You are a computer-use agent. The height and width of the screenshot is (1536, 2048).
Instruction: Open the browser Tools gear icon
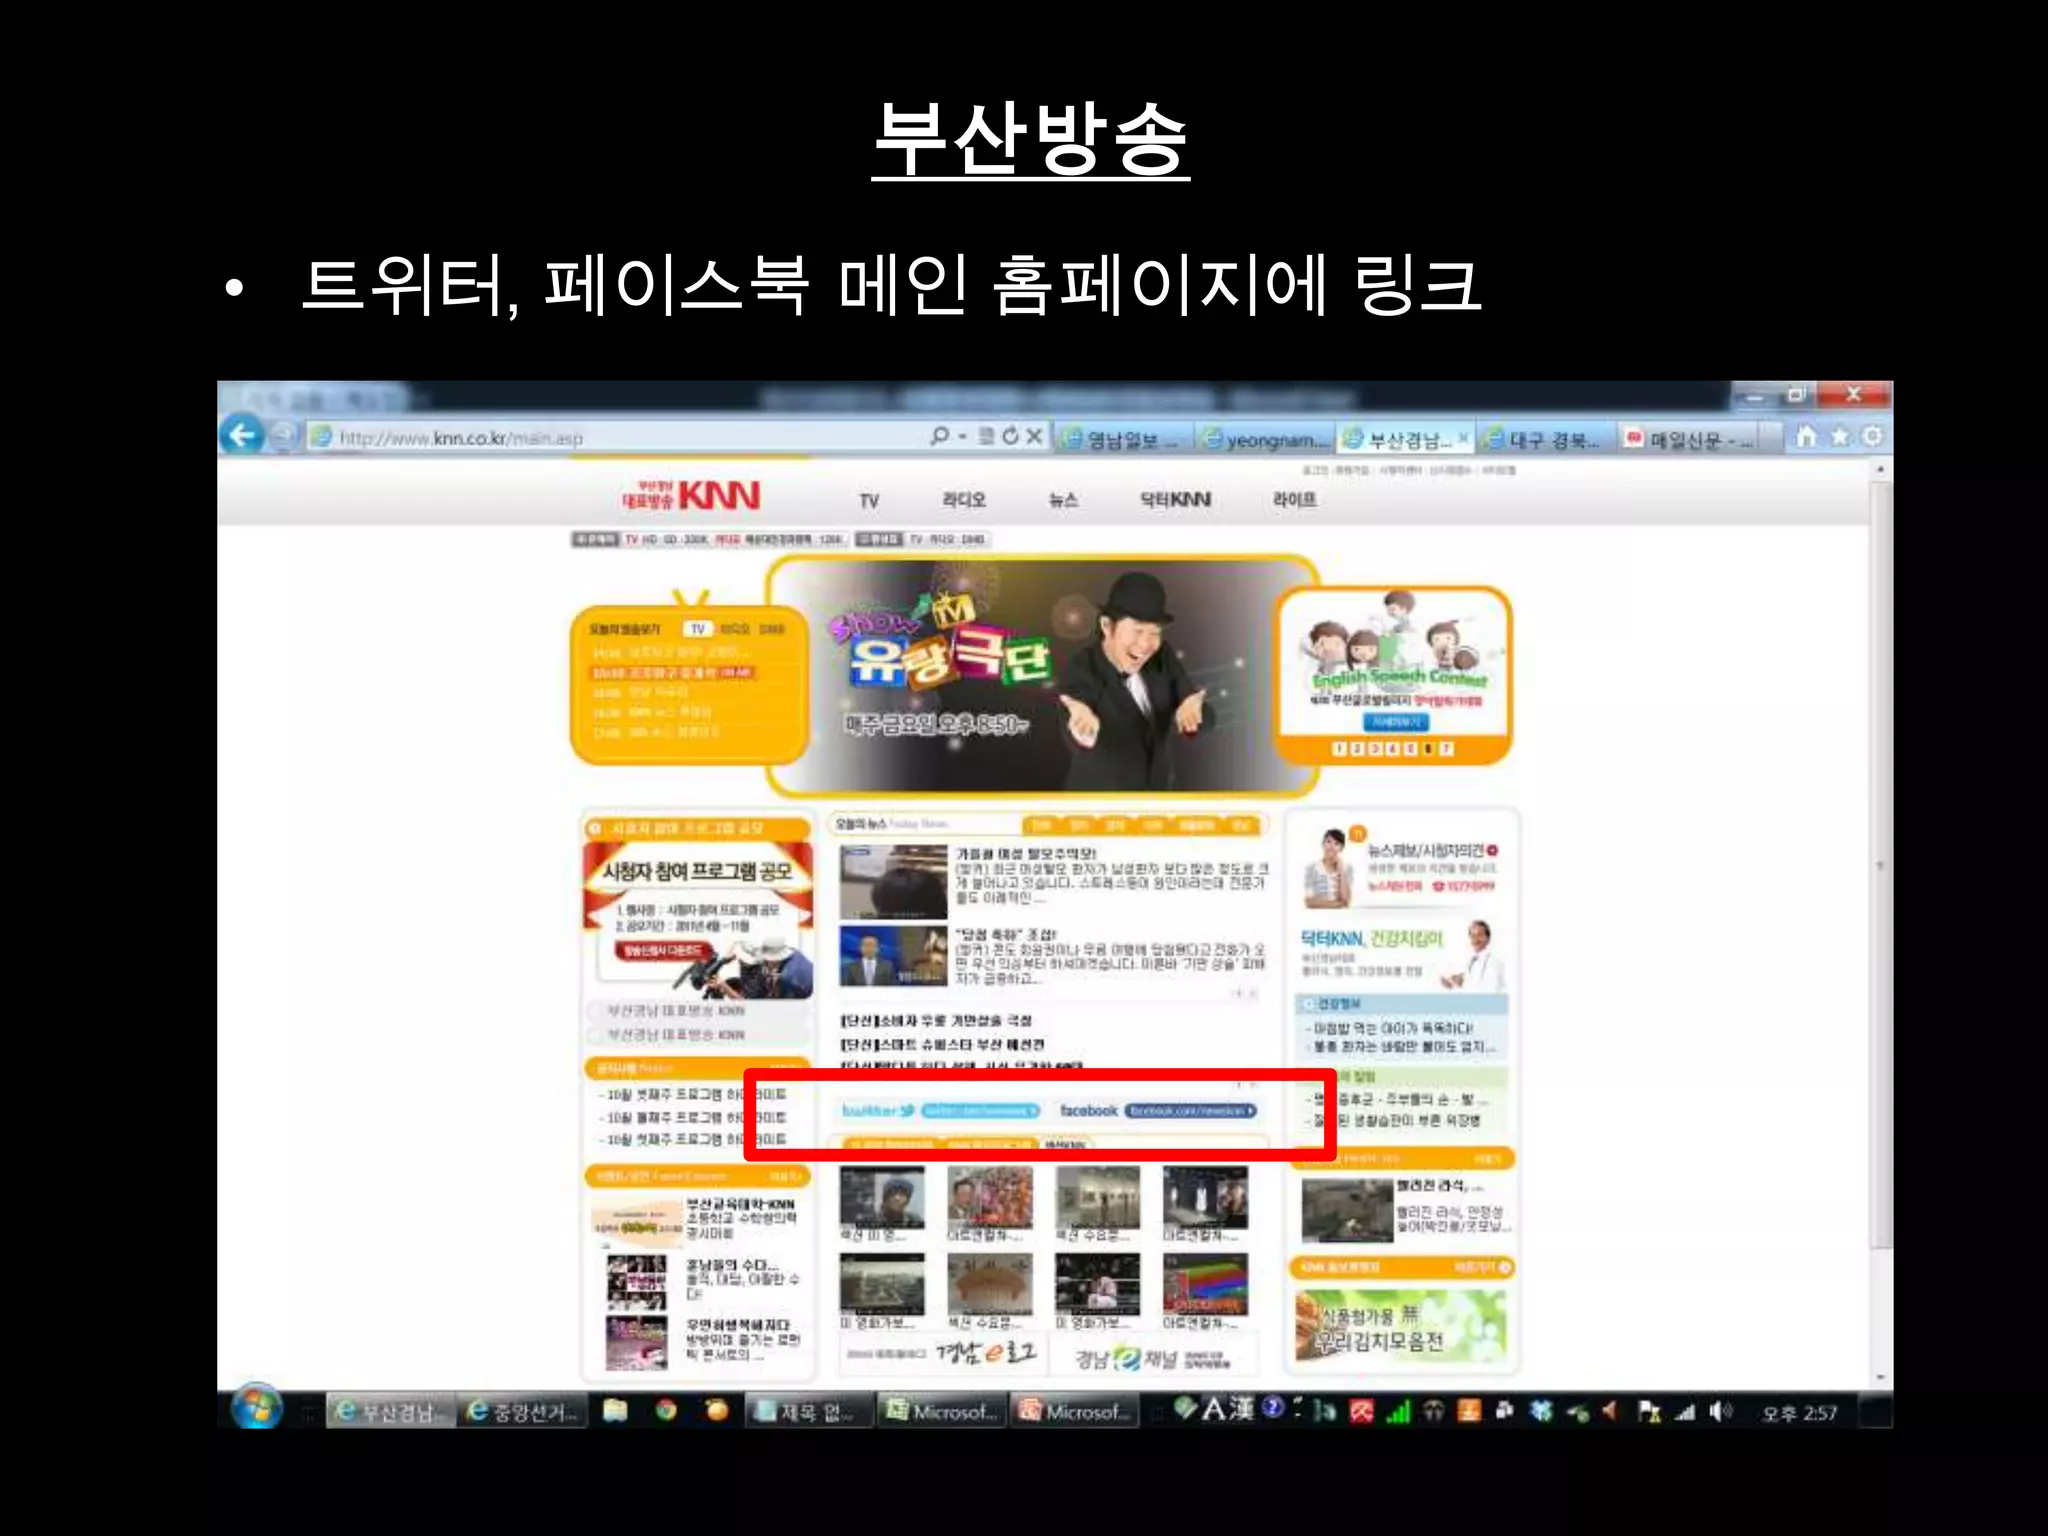tap(1870, 436)
